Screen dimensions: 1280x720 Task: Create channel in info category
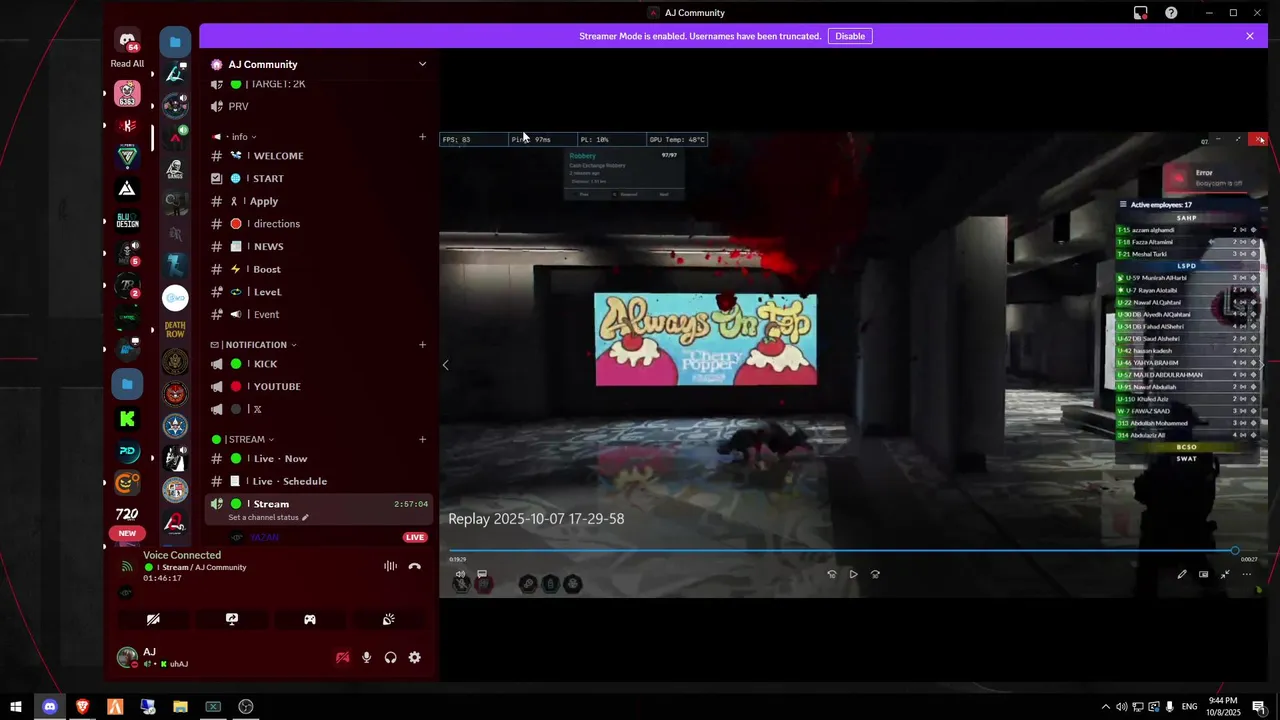[x=422, y=137]
